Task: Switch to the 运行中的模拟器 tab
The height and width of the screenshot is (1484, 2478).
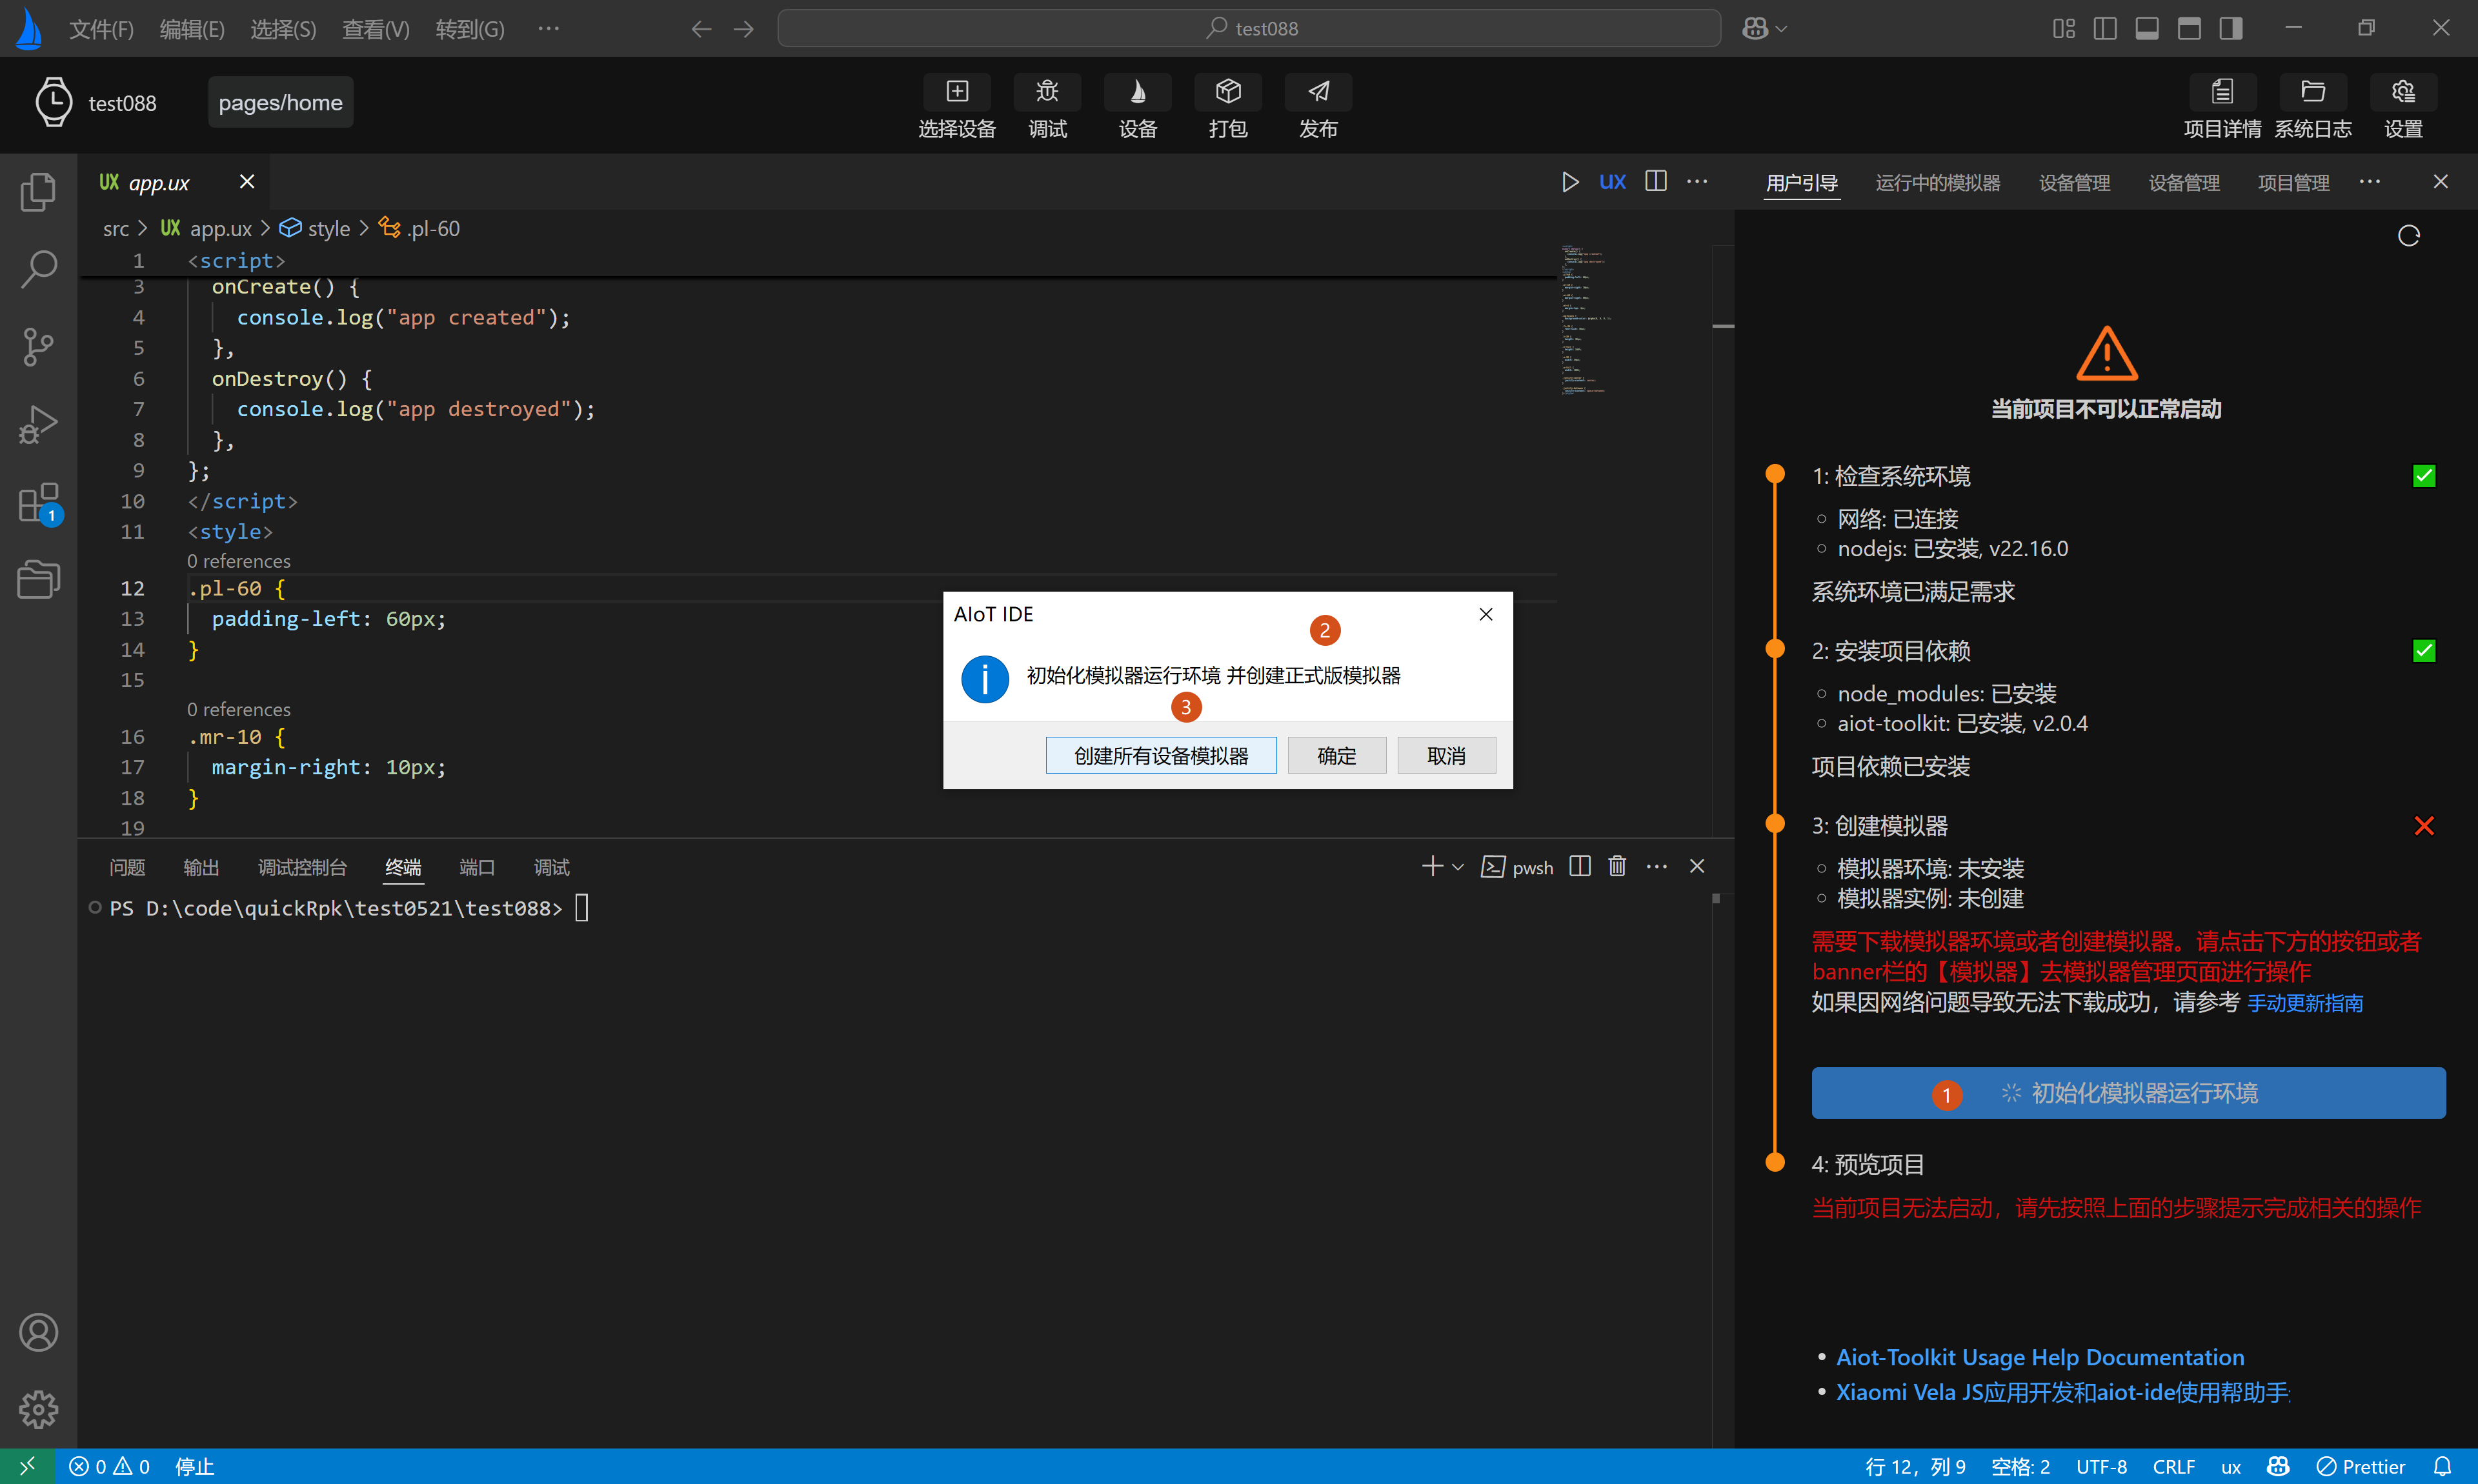Action: click(x=1937, y=182)
